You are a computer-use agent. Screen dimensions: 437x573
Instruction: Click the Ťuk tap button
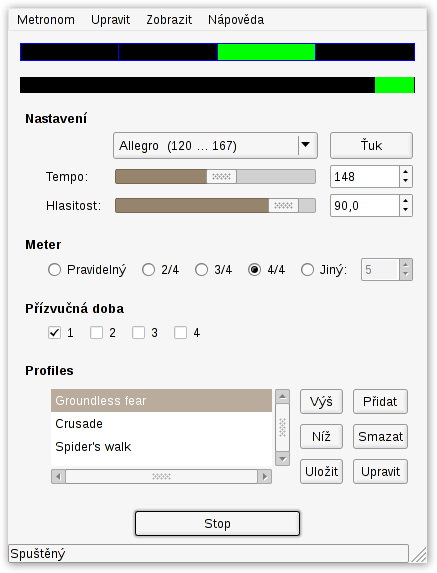pos(371,145)
